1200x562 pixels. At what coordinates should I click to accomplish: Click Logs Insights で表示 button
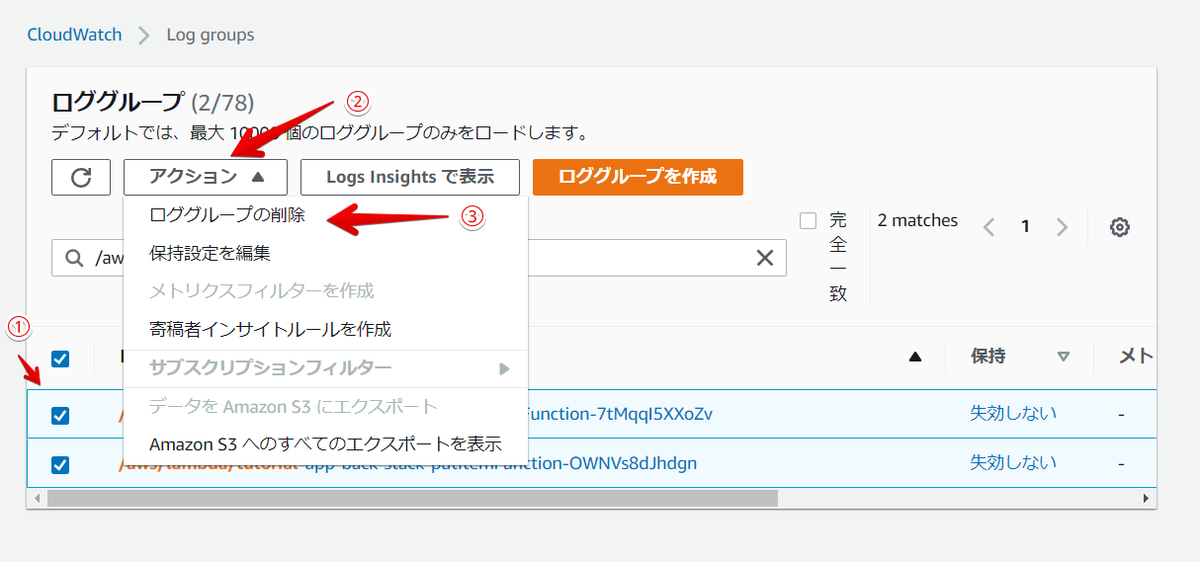pyautogui.click(x=410, y=177)
